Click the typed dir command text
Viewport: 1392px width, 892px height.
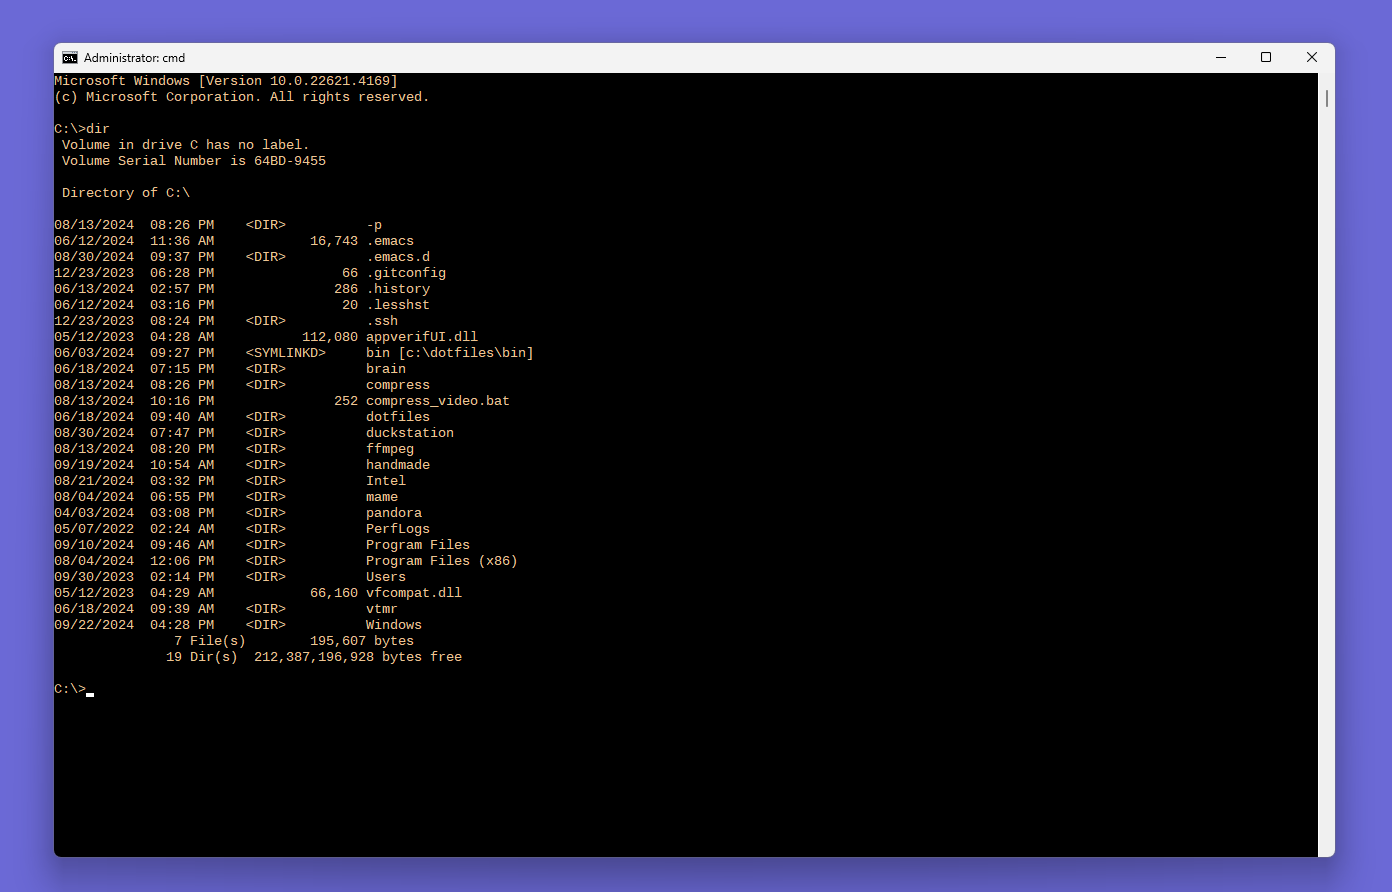click(98, 129)
